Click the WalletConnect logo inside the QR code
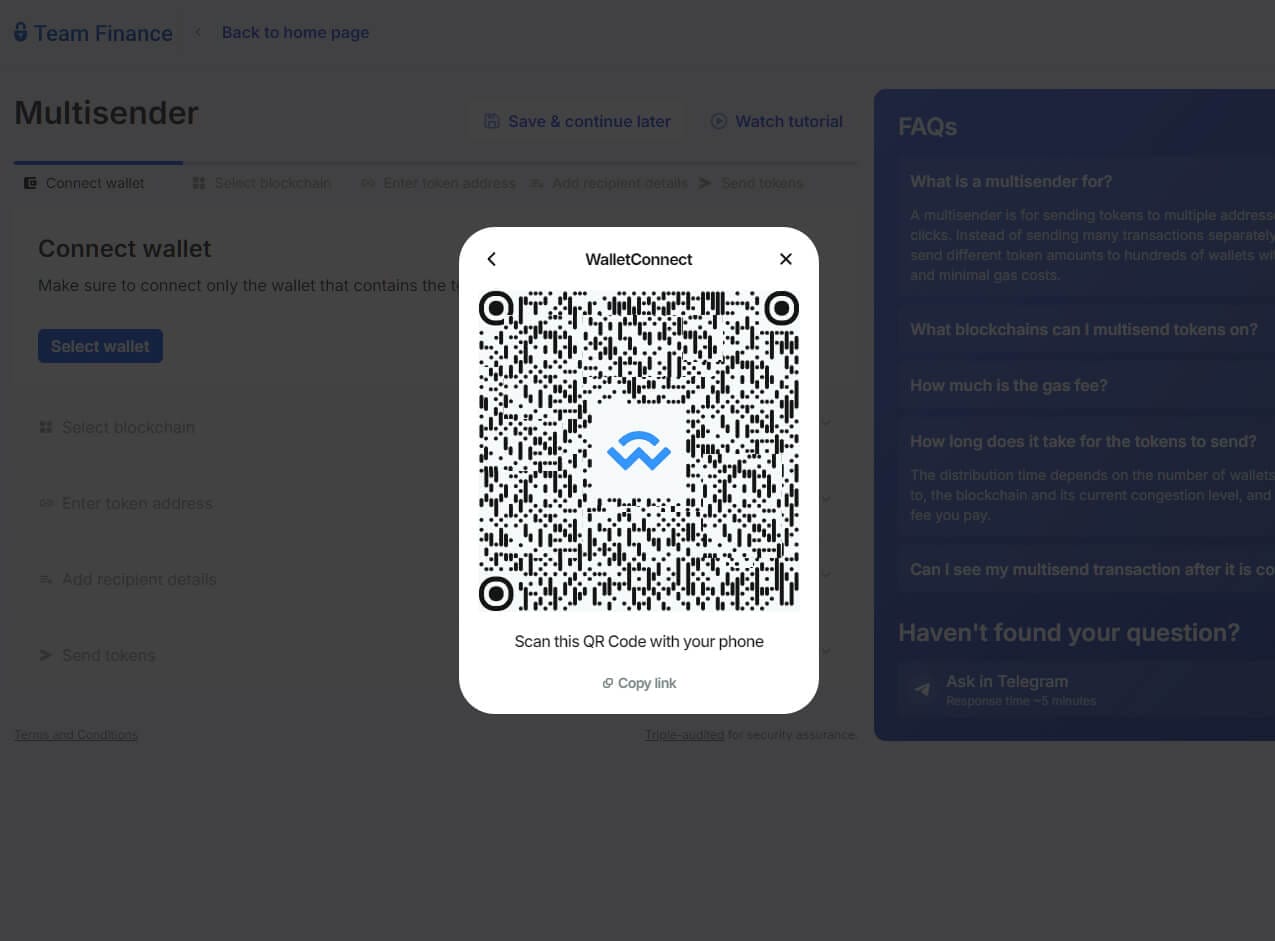The width and height of the screenshot is (1275, 941). (639, 449)
